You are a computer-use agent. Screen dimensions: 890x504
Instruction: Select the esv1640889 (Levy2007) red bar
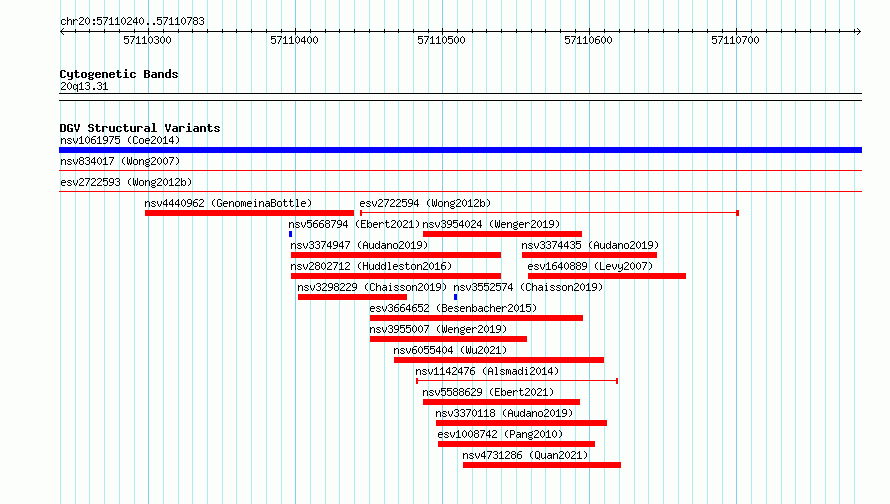(607, 276)
